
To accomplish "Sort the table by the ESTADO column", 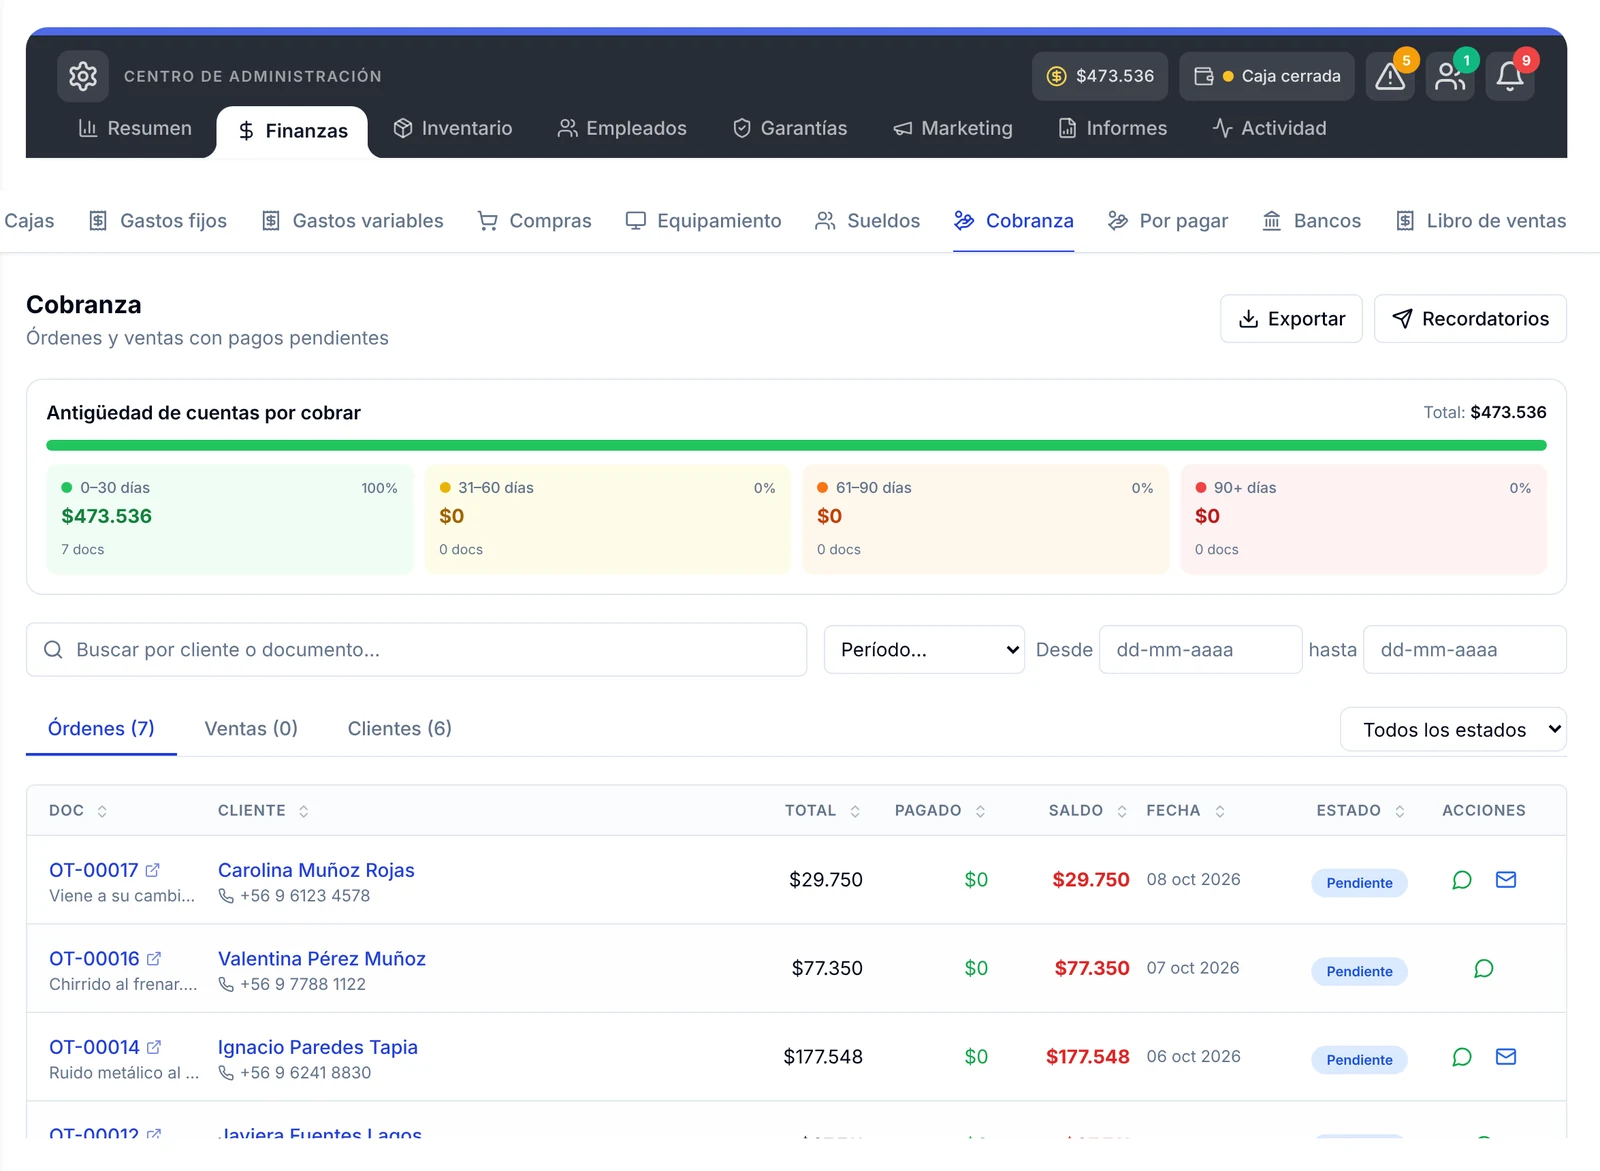I will [1360, 811].
